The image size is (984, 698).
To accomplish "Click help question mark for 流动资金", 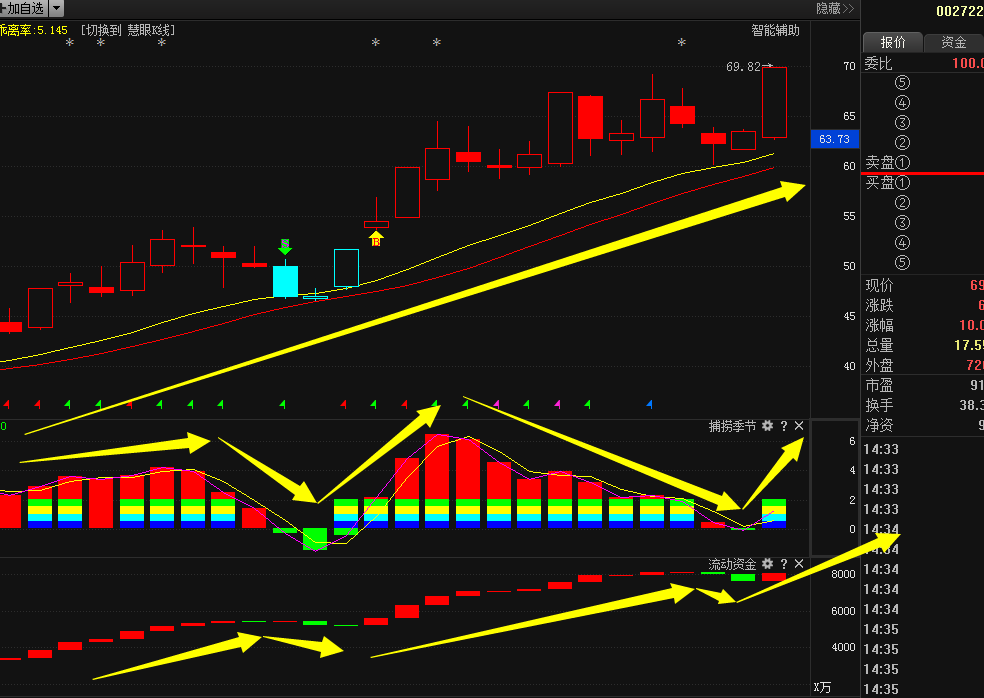I will click(x=784, y=564).
